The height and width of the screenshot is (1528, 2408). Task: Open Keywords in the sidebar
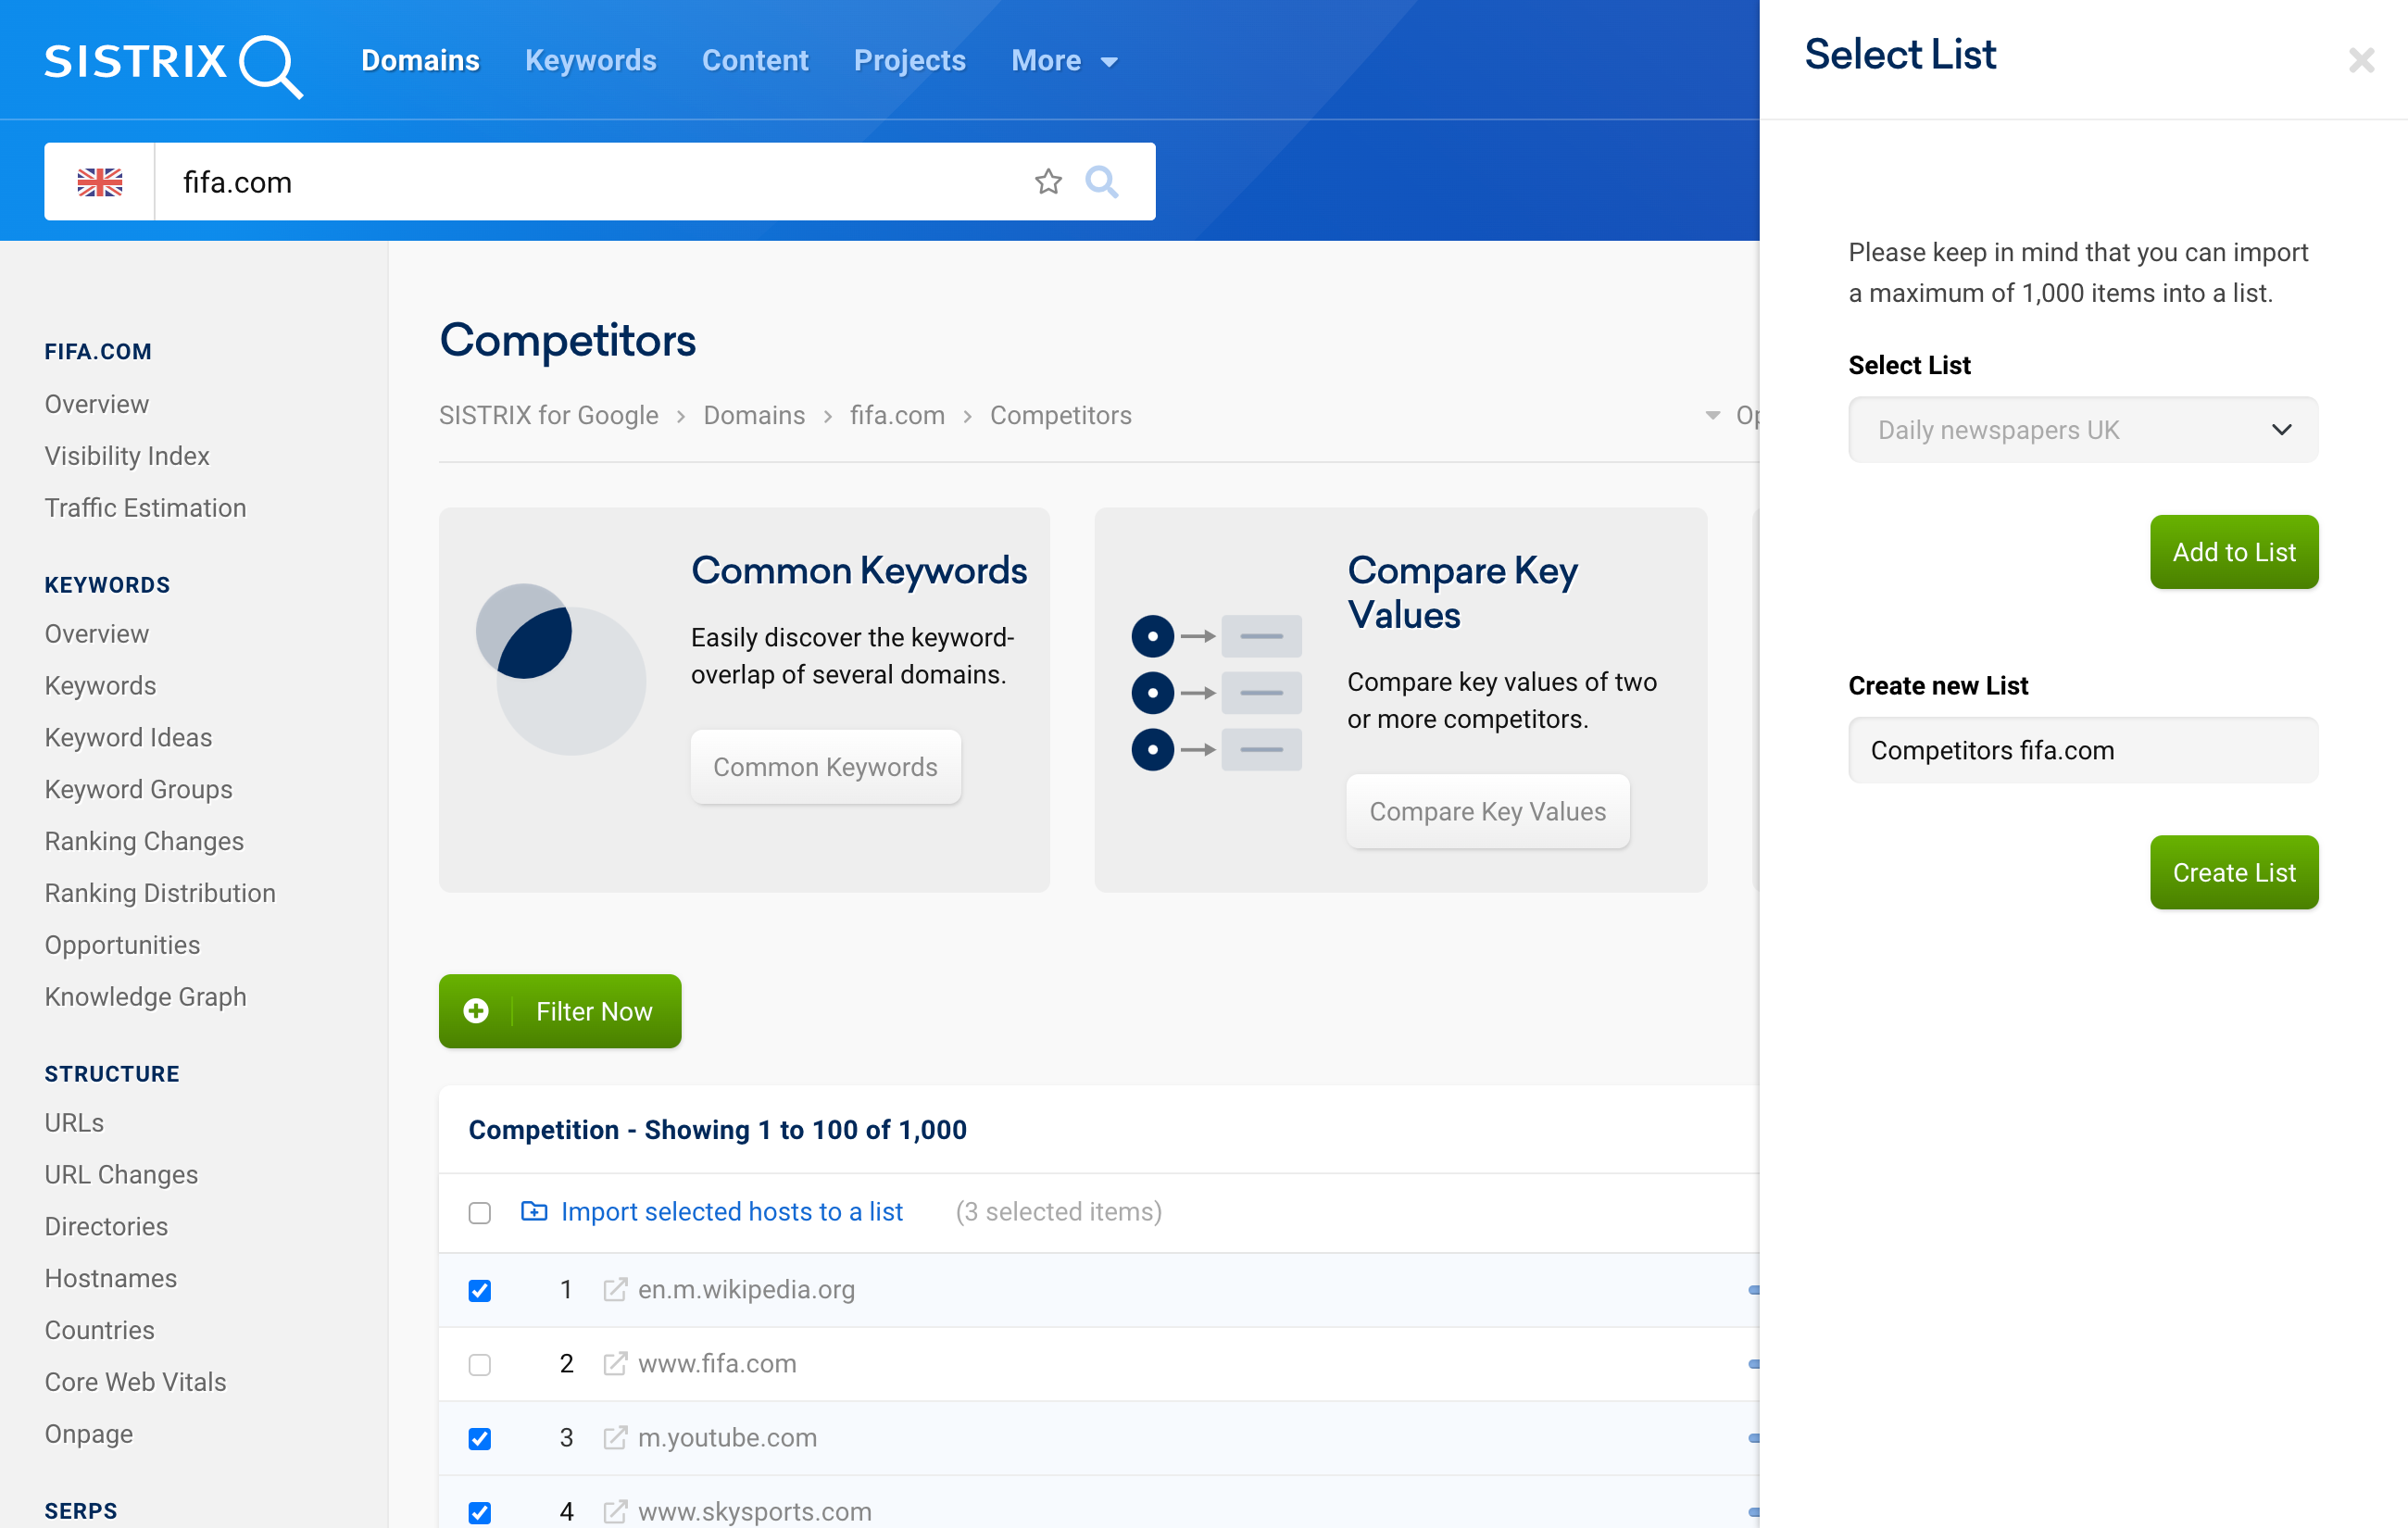tap(100, 686)
